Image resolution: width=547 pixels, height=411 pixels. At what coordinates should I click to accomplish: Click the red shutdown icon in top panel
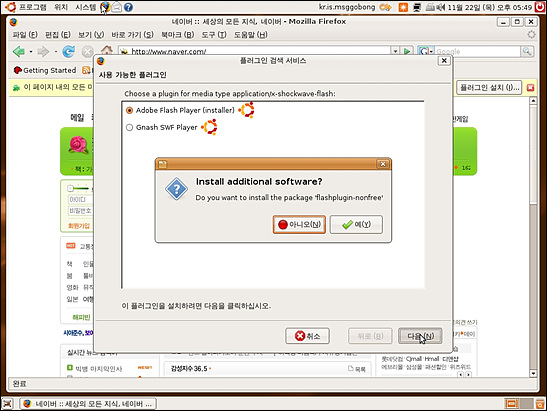point(540,7)
